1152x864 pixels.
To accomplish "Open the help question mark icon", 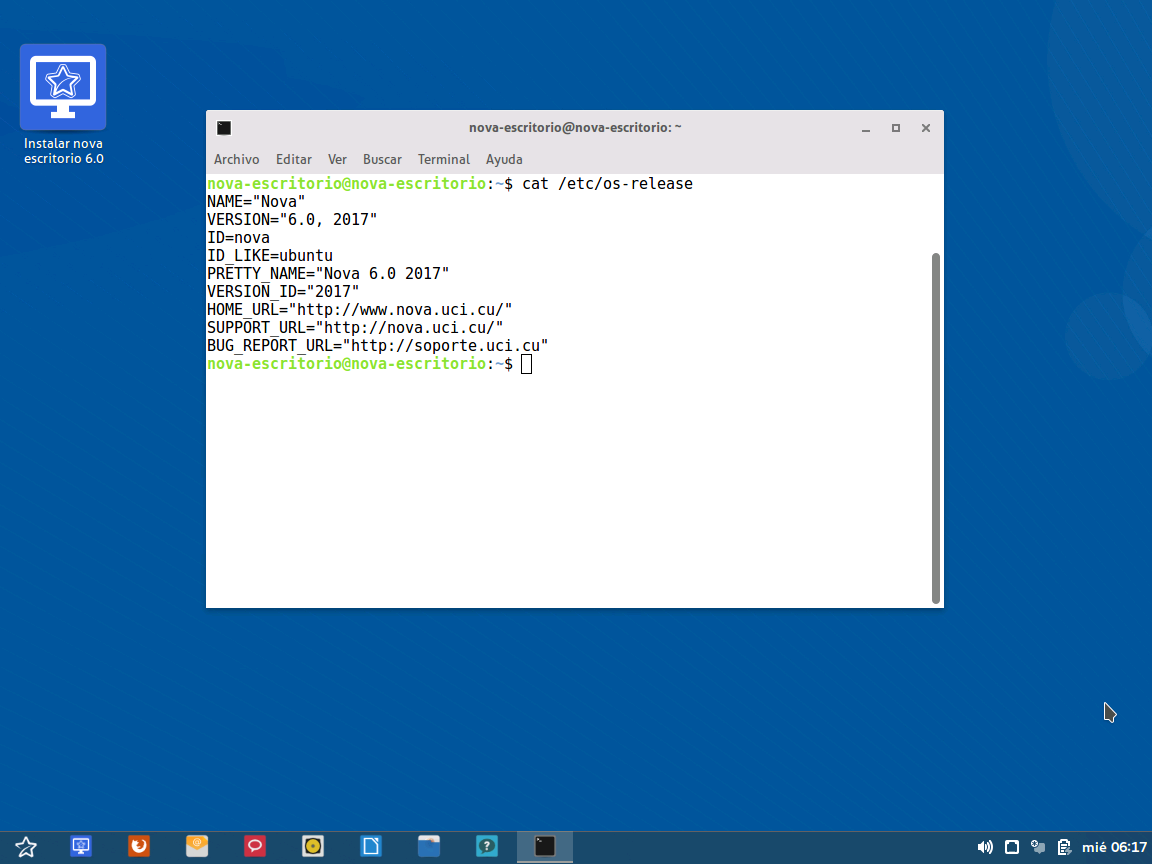I will point(486,846).
